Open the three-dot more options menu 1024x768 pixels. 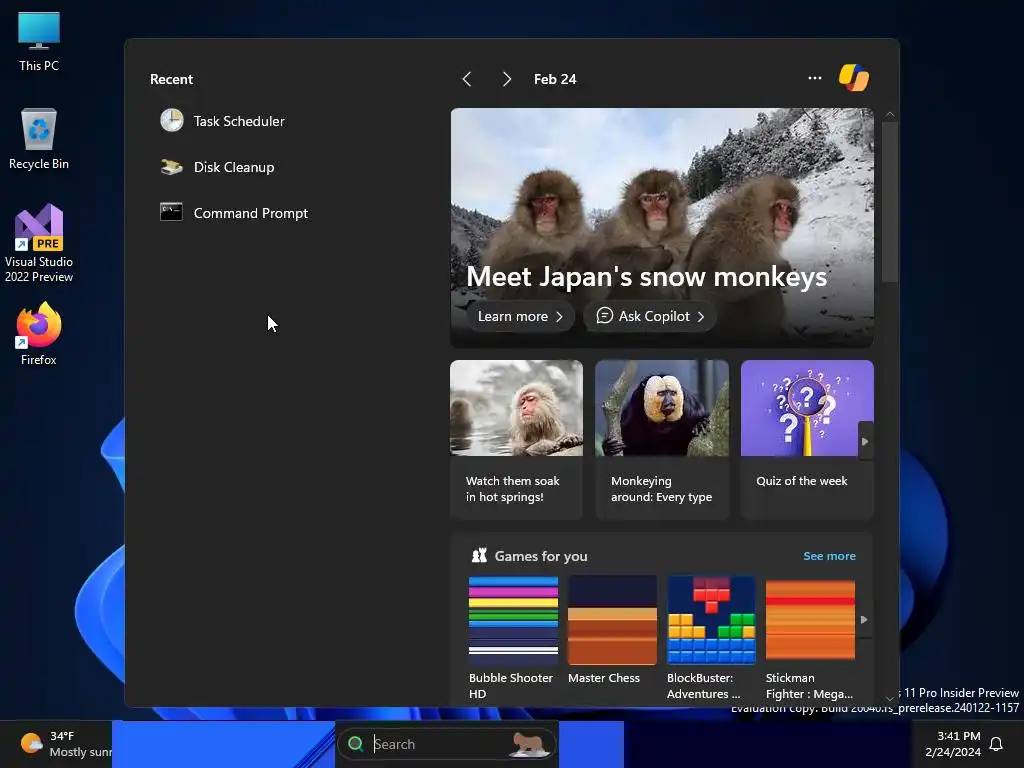(814, 78)
